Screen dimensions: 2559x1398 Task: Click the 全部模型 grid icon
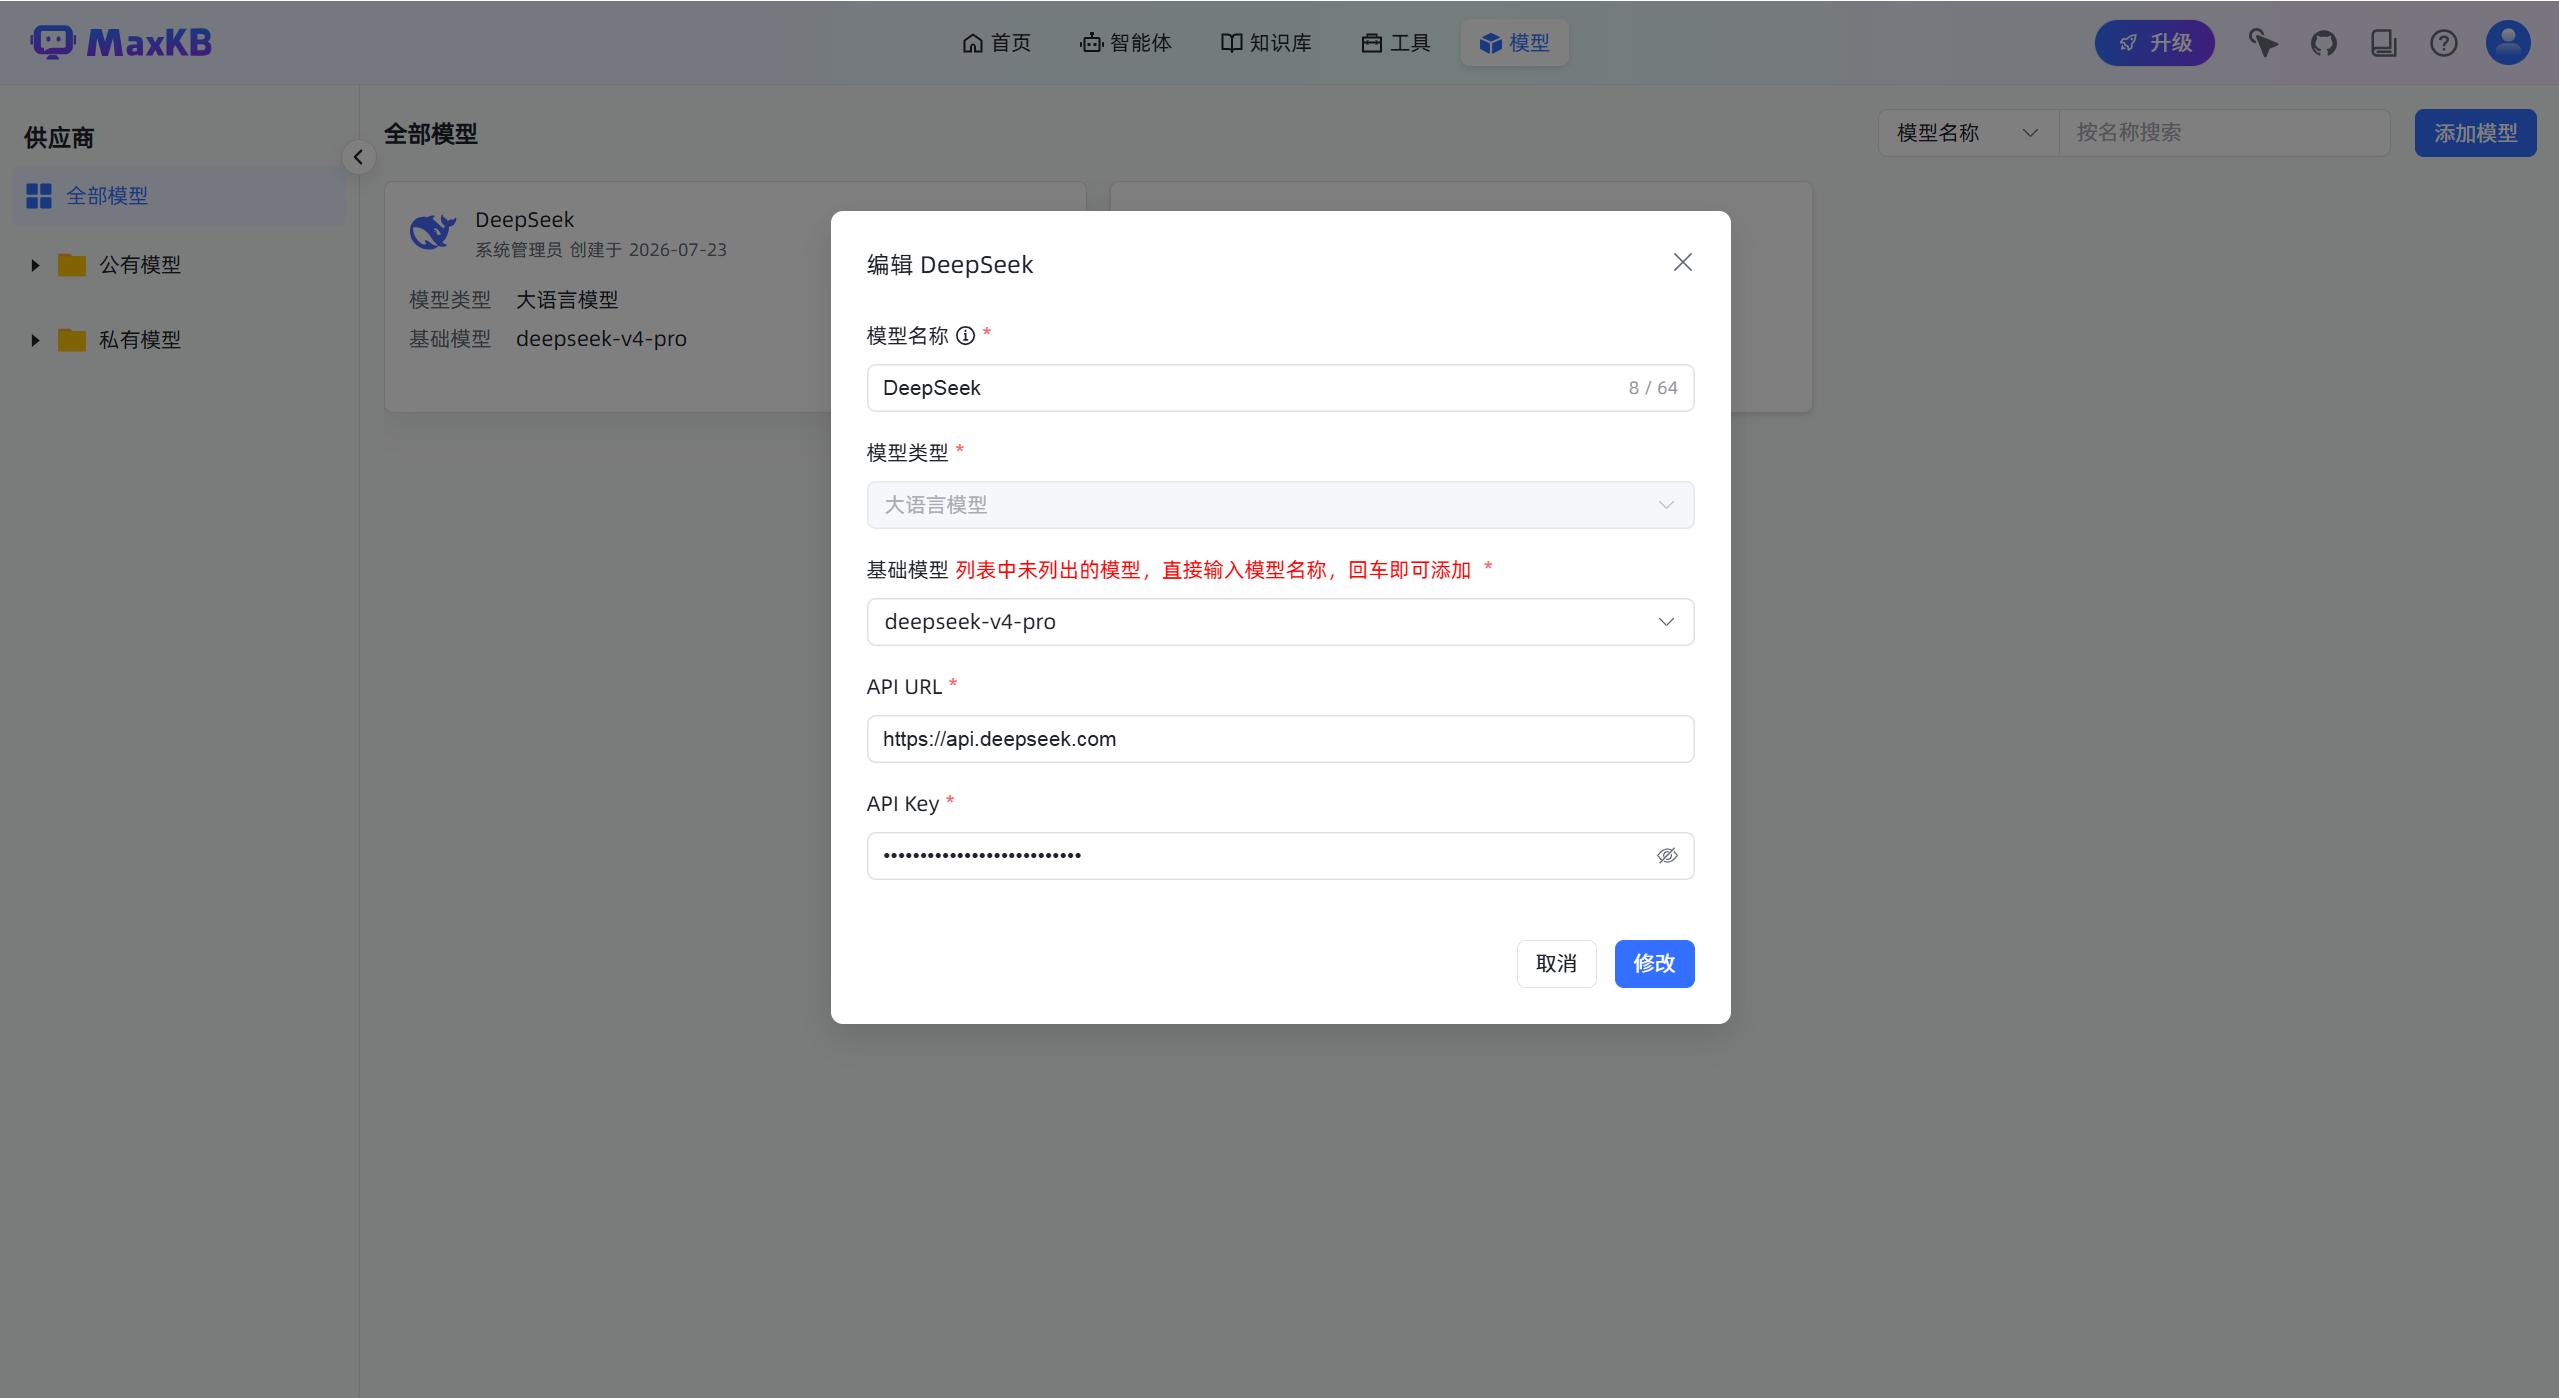point(39,196)
